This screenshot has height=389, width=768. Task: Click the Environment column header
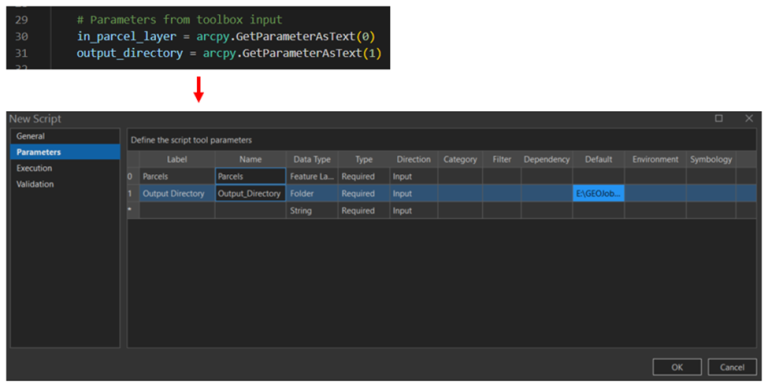pos(655,159)
